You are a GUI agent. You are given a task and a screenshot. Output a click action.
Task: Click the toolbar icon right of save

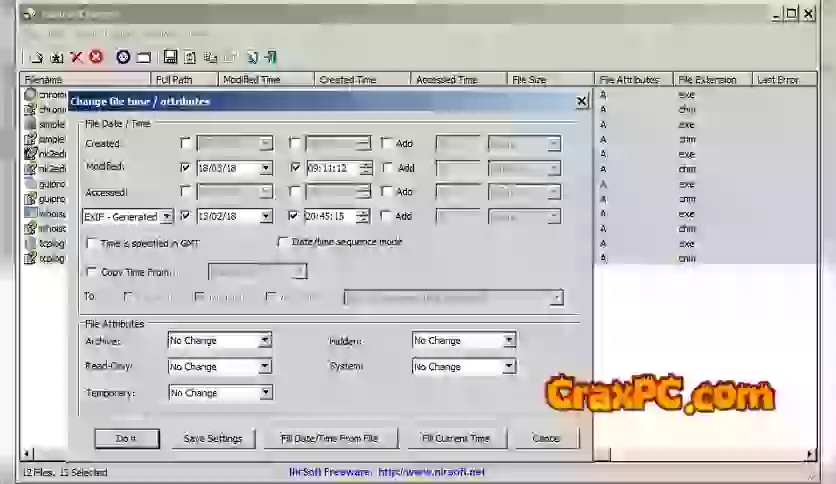pos(190,57)
